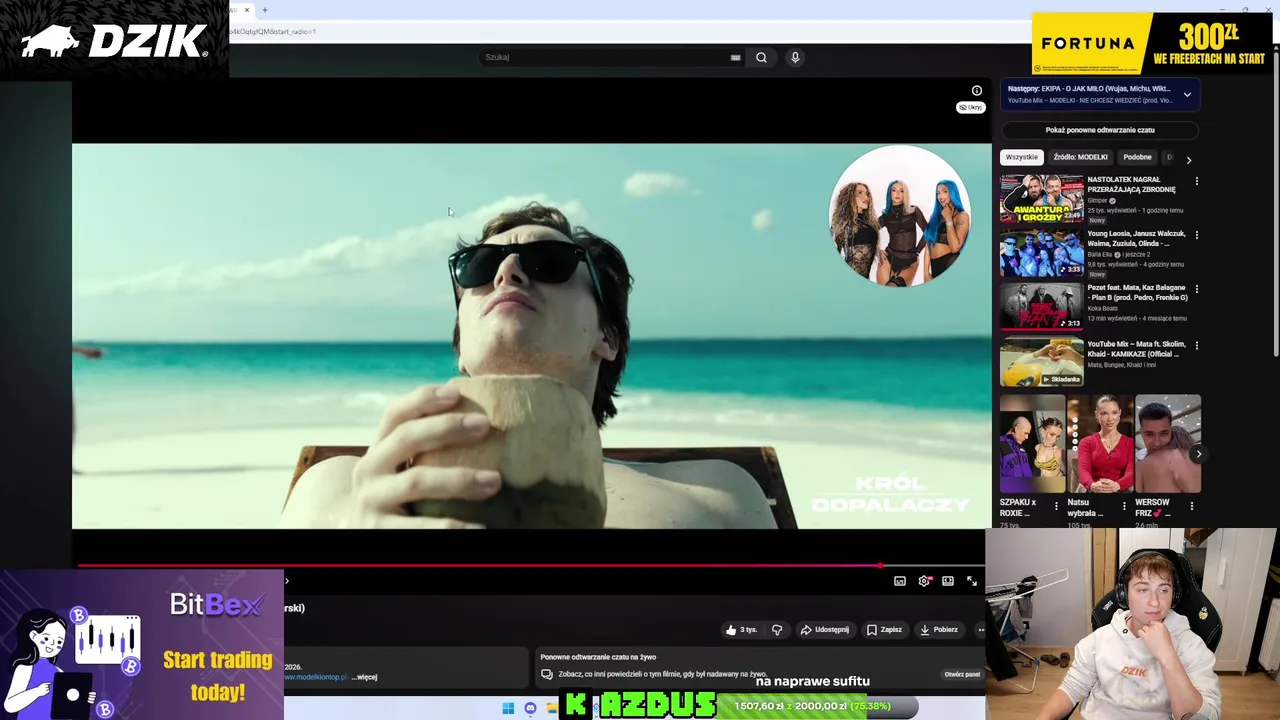The image size is (1280, 720).
Task: Click the YouTube search magnifier button
Action: click(761, 57)
